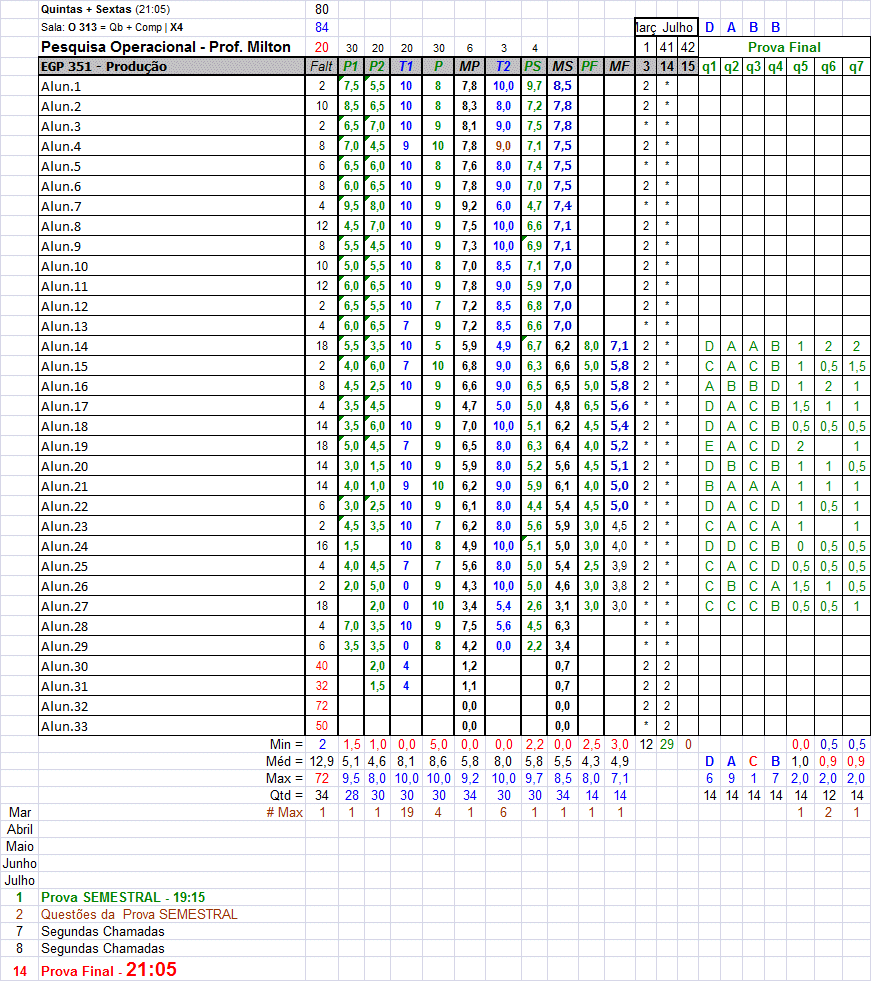871x981 pixels.
Task: Click the 'EGP 351 - Produção' header cell
Action: [x=104, y=67]
